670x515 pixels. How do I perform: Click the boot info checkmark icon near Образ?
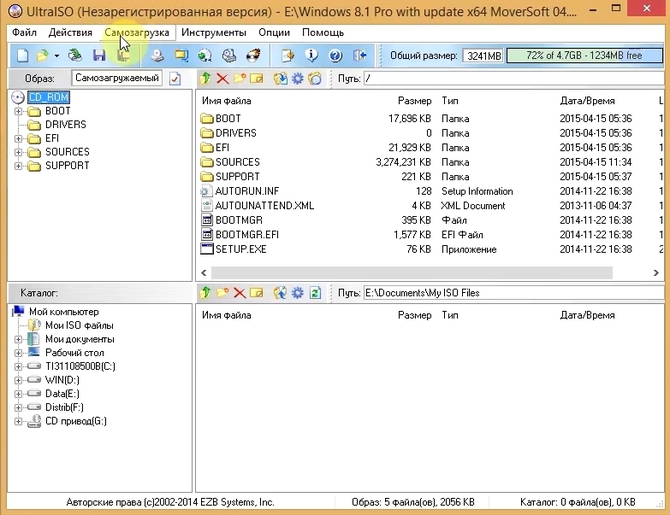coord(175,79)
